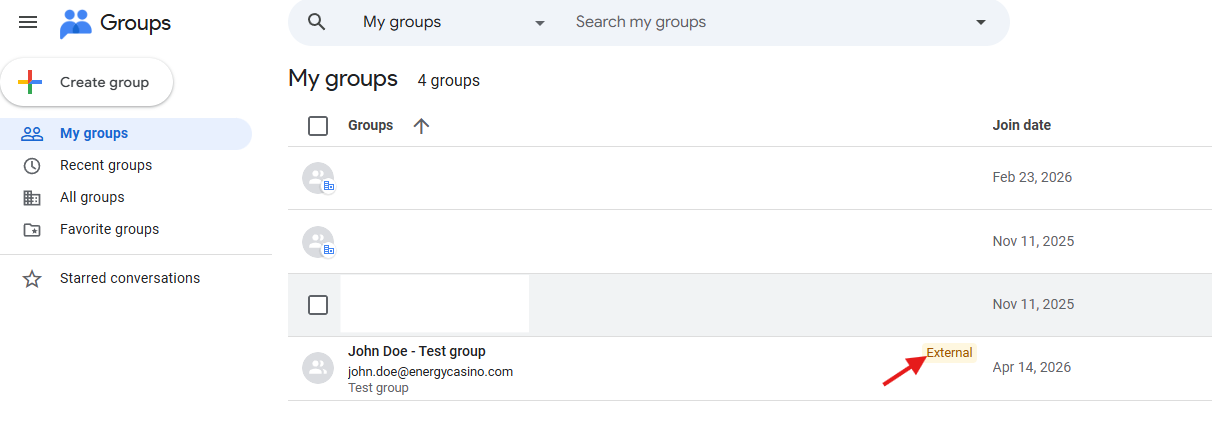
Task: Open the John Doe - Test group
Action: pos(417,351)
